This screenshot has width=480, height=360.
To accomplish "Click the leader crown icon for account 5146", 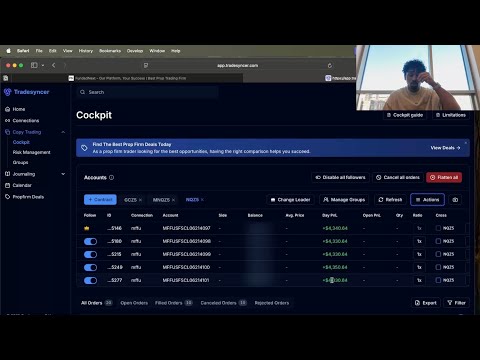I will click(x=87, y=228).
